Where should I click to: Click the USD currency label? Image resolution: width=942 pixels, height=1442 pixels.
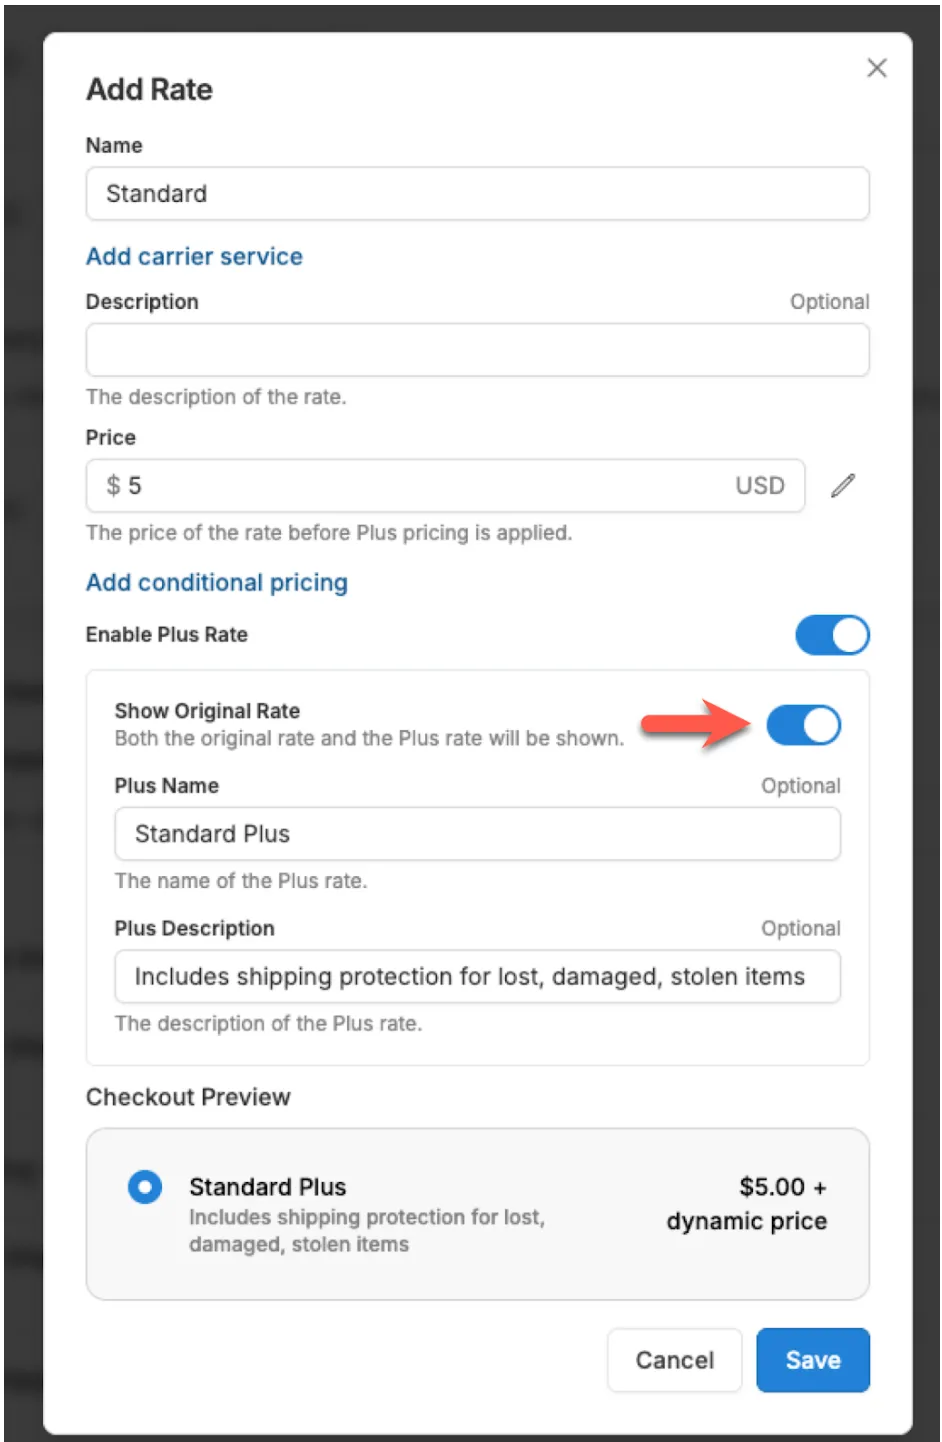point(760,486)
